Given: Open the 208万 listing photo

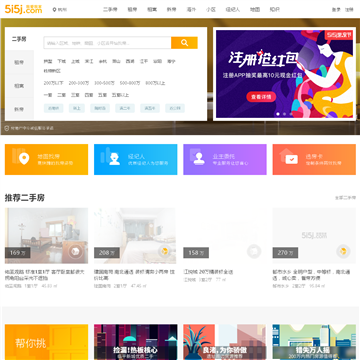Looking at the screenshot, I should tap(135, 236).
